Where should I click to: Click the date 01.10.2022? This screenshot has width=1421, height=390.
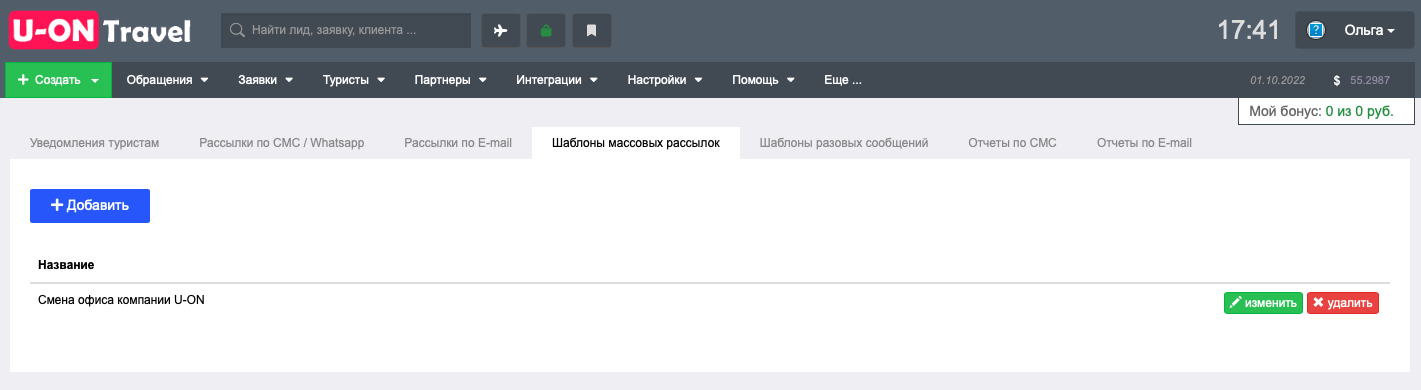pyautogui.click(x=1279, y=80)
